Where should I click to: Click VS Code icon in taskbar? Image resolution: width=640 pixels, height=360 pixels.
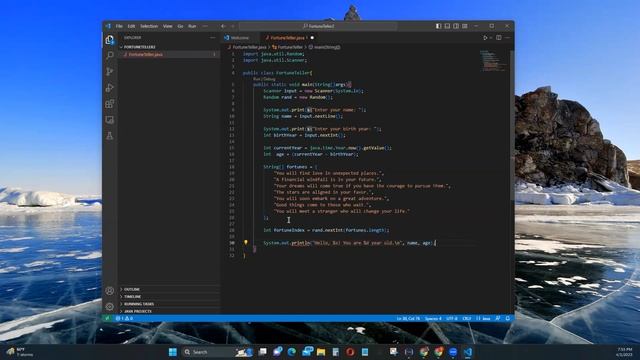[468, 352]
